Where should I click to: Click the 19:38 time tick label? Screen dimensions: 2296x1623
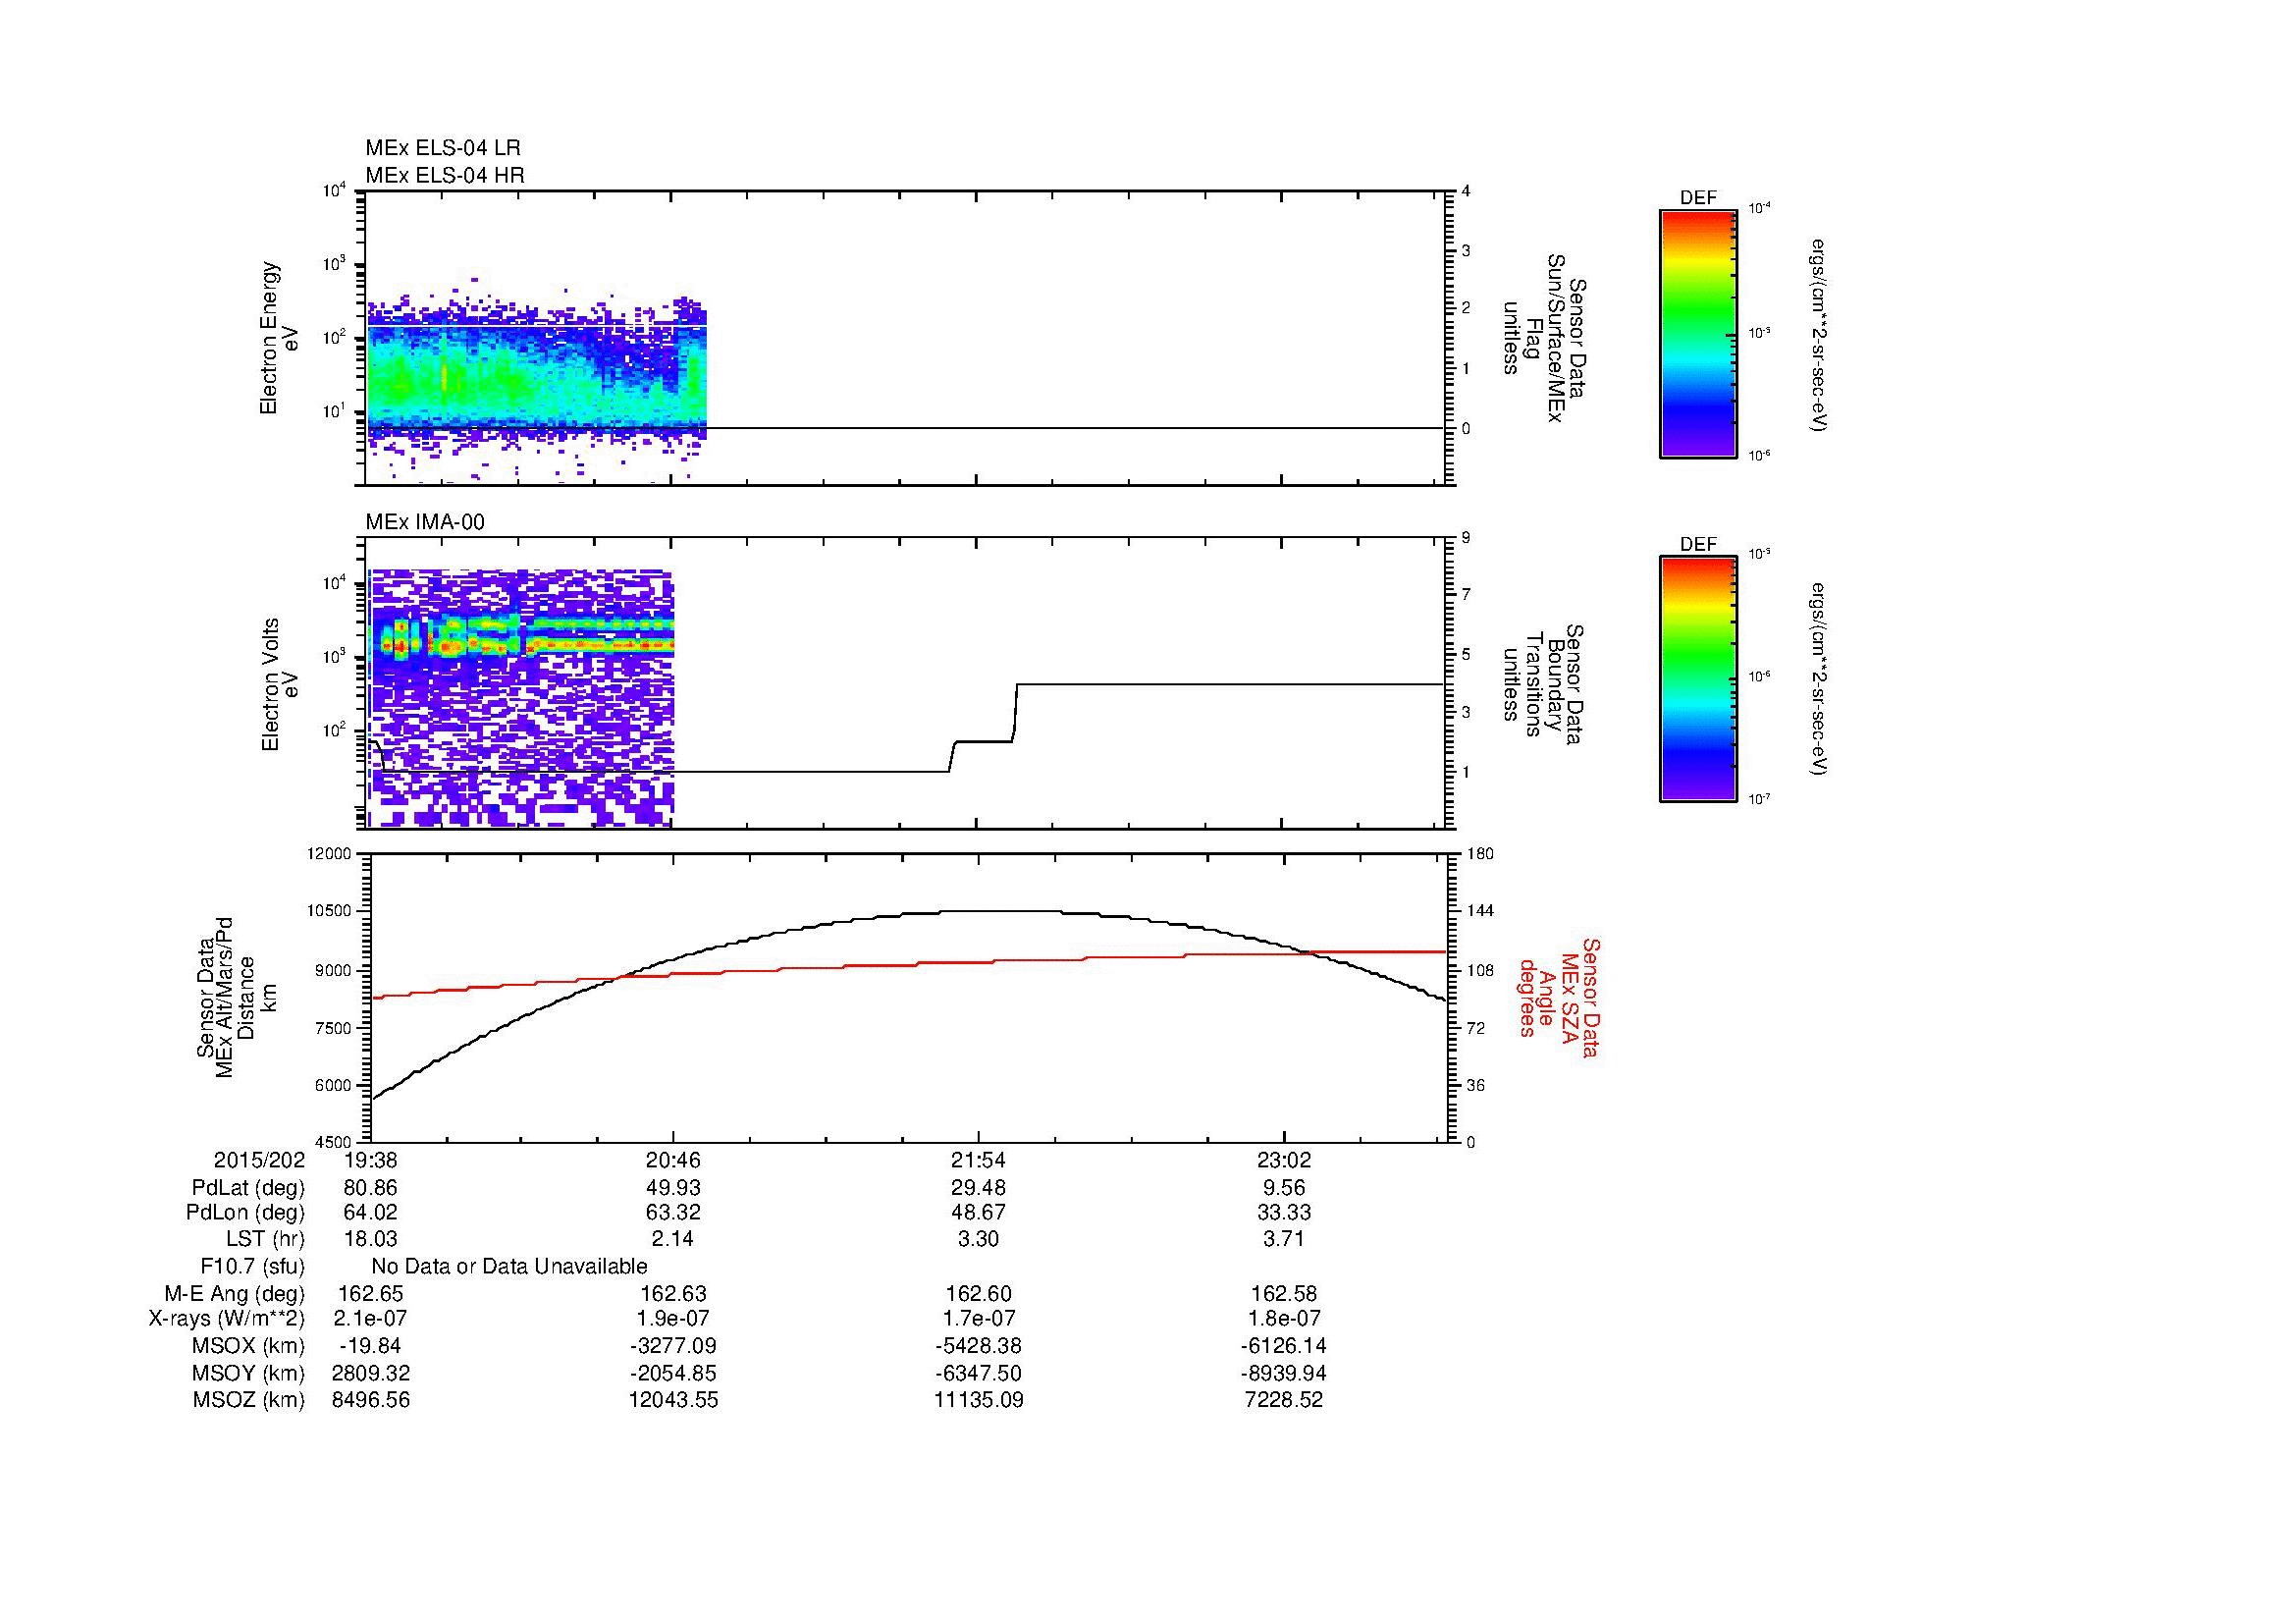[x=370, y=1161]
